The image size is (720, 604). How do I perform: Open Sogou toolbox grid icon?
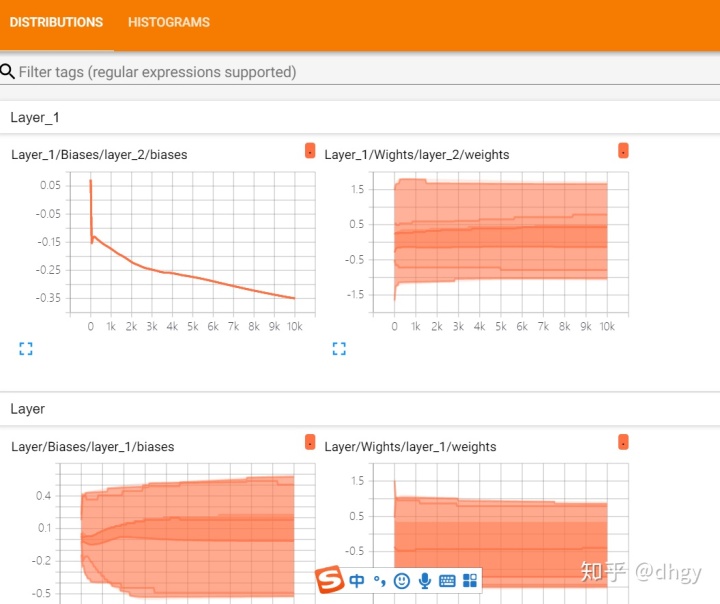[x=470, y=581]
